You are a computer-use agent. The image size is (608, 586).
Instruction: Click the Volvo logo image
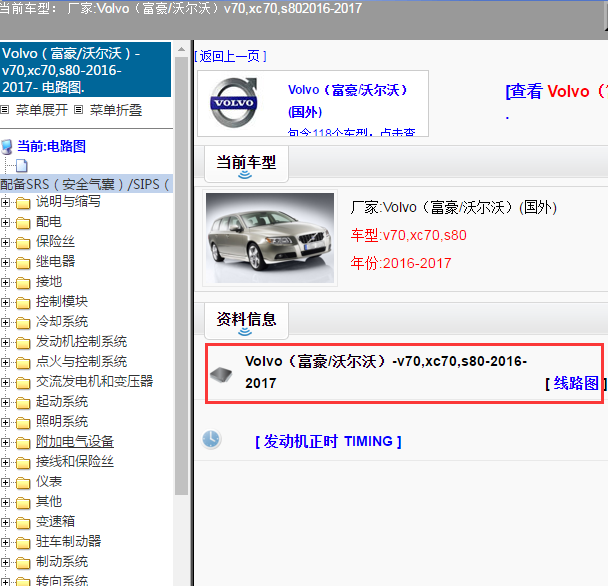pyautogui.click(x=233, y=102)
